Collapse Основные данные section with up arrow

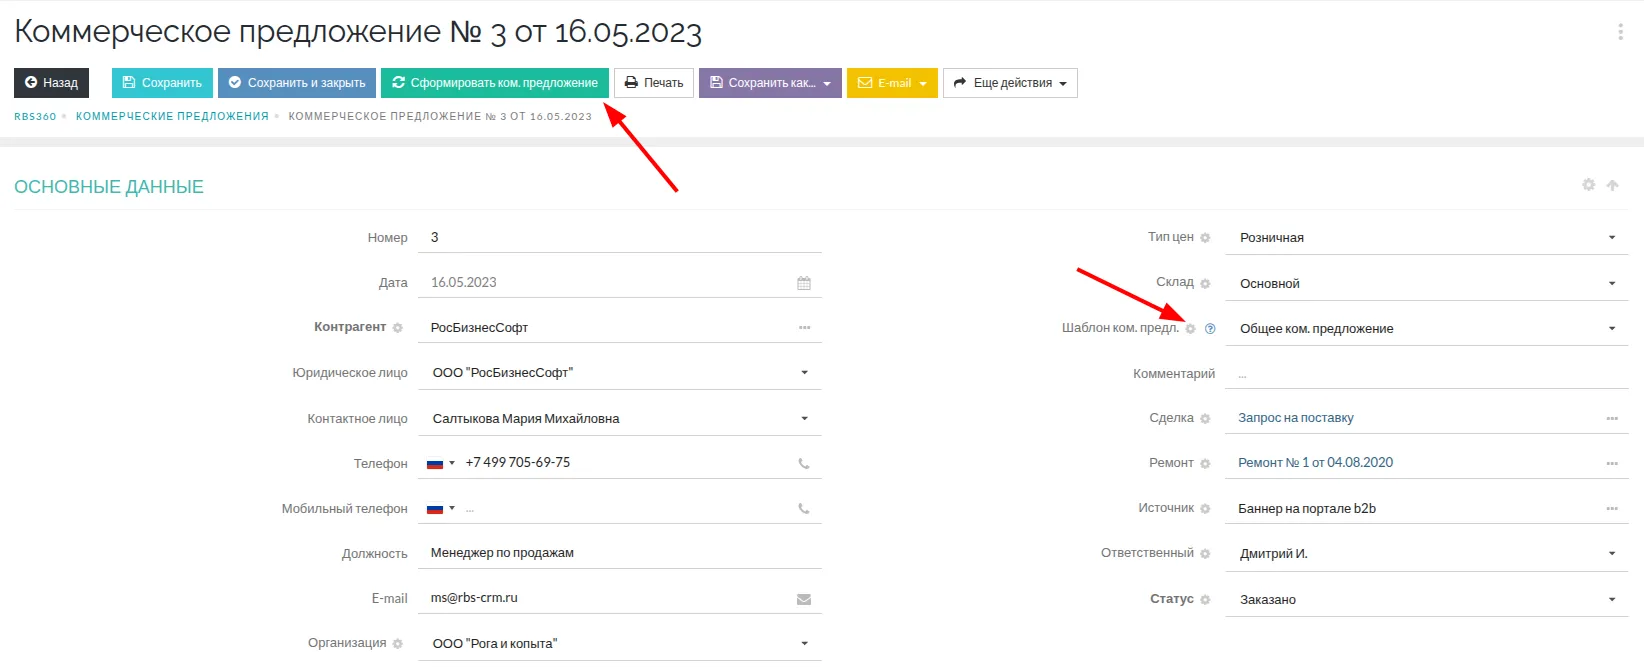click(x=1612, y=185)
